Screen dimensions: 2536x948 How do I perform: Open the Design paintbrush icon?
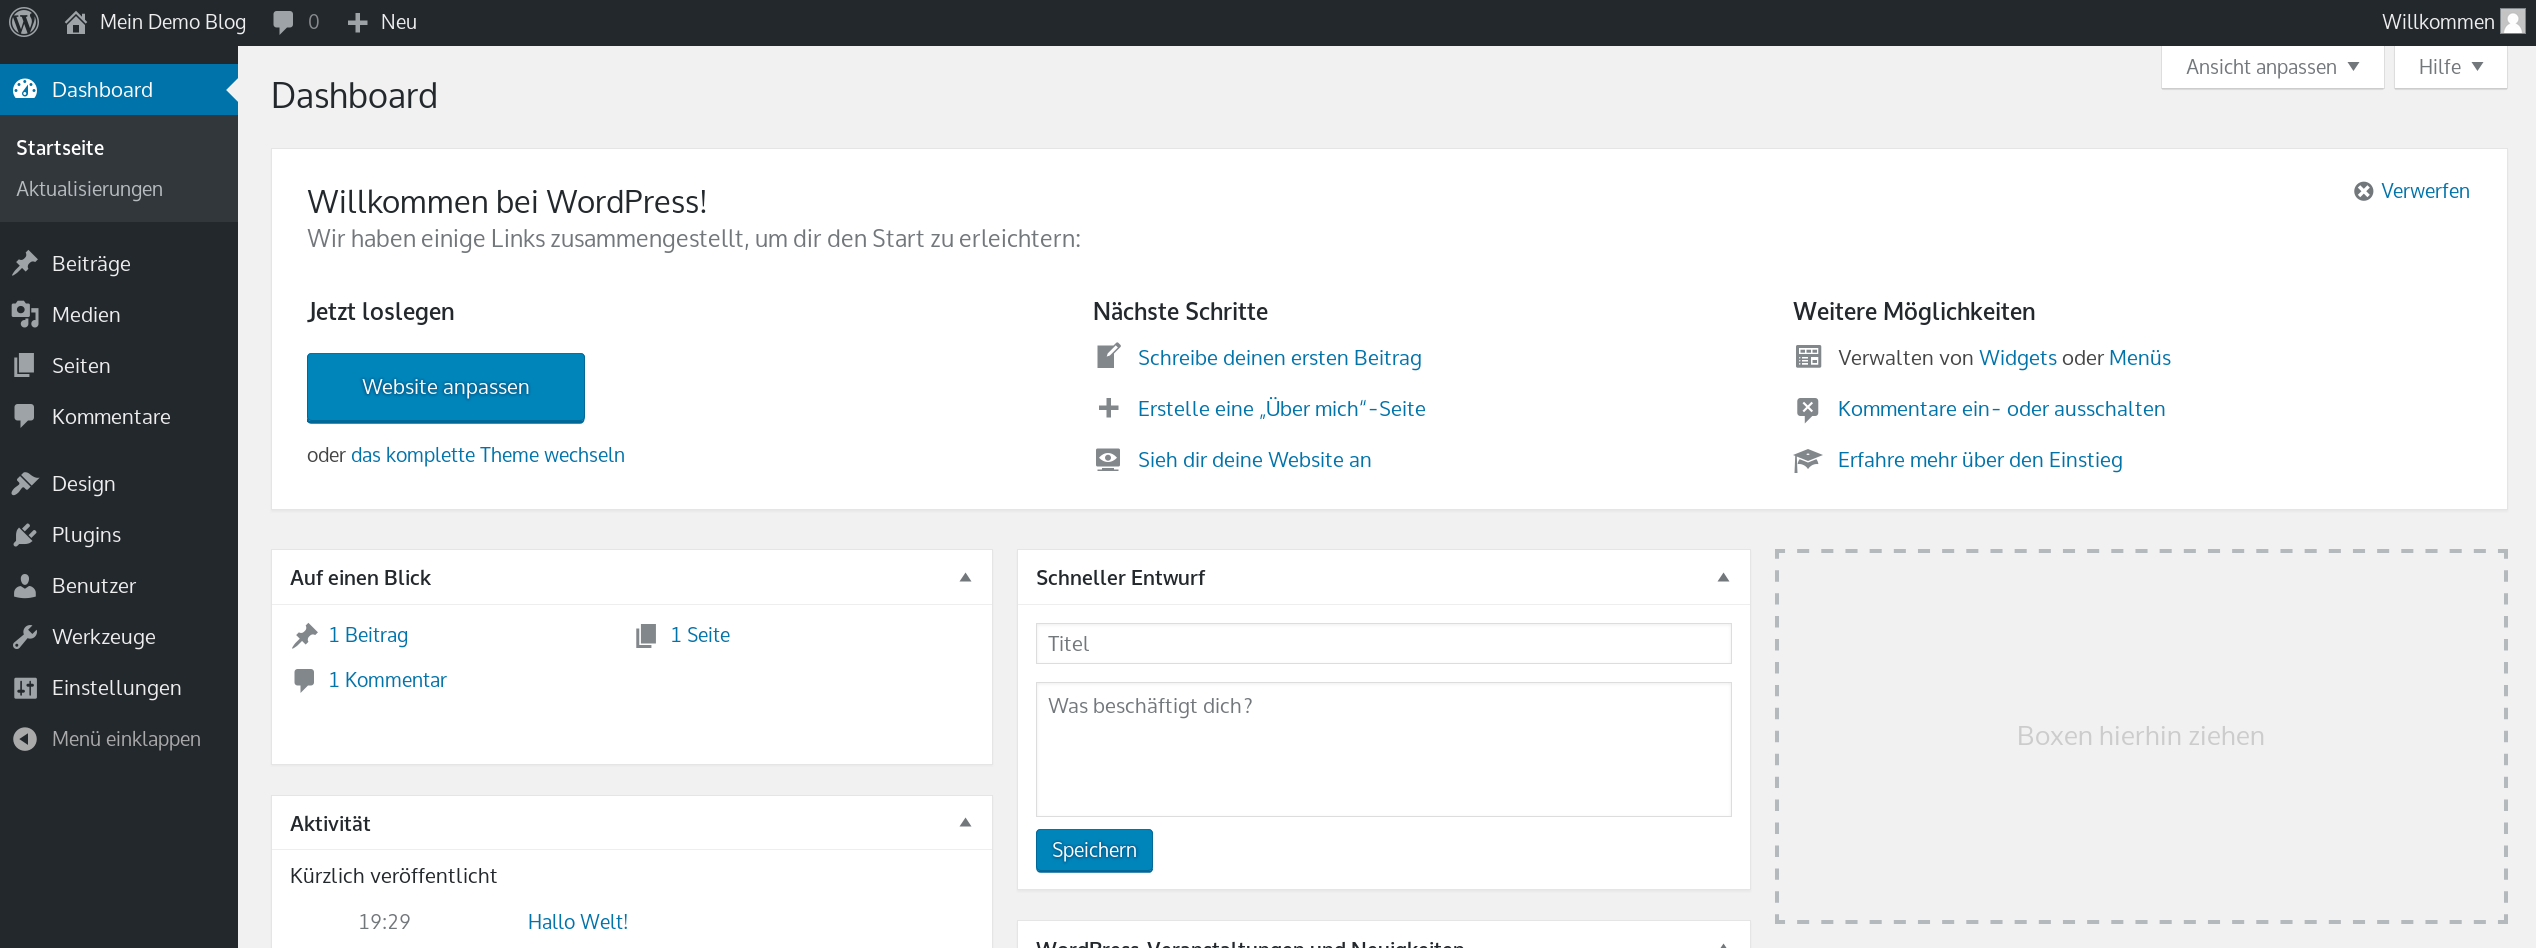(25, 483)
